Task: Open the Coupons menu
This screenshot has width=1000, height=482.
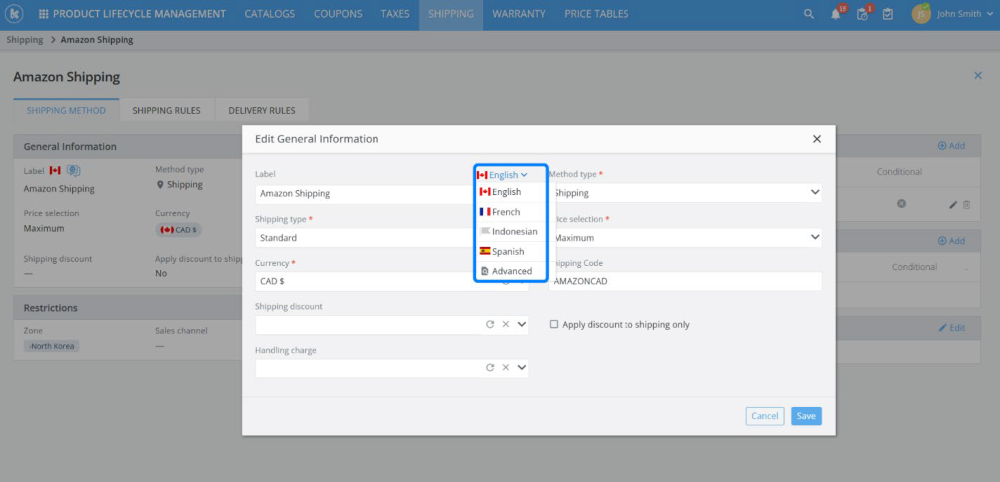Action: pyautogui.click(x=338, y=14)
